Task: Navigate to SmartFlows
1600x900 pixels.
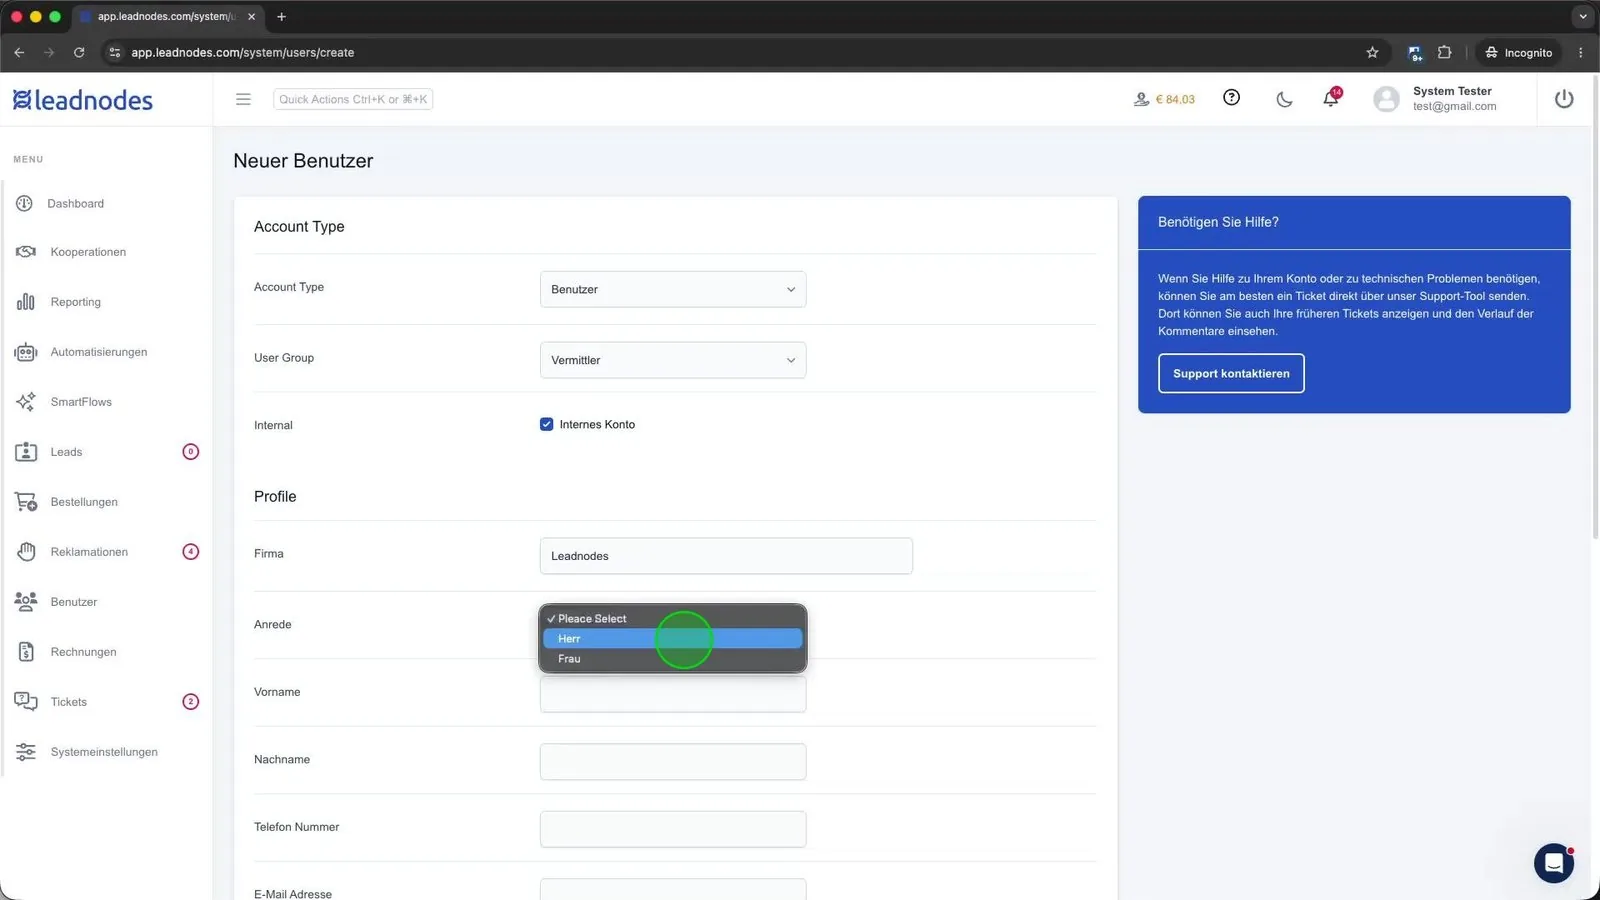Action: 81,402
